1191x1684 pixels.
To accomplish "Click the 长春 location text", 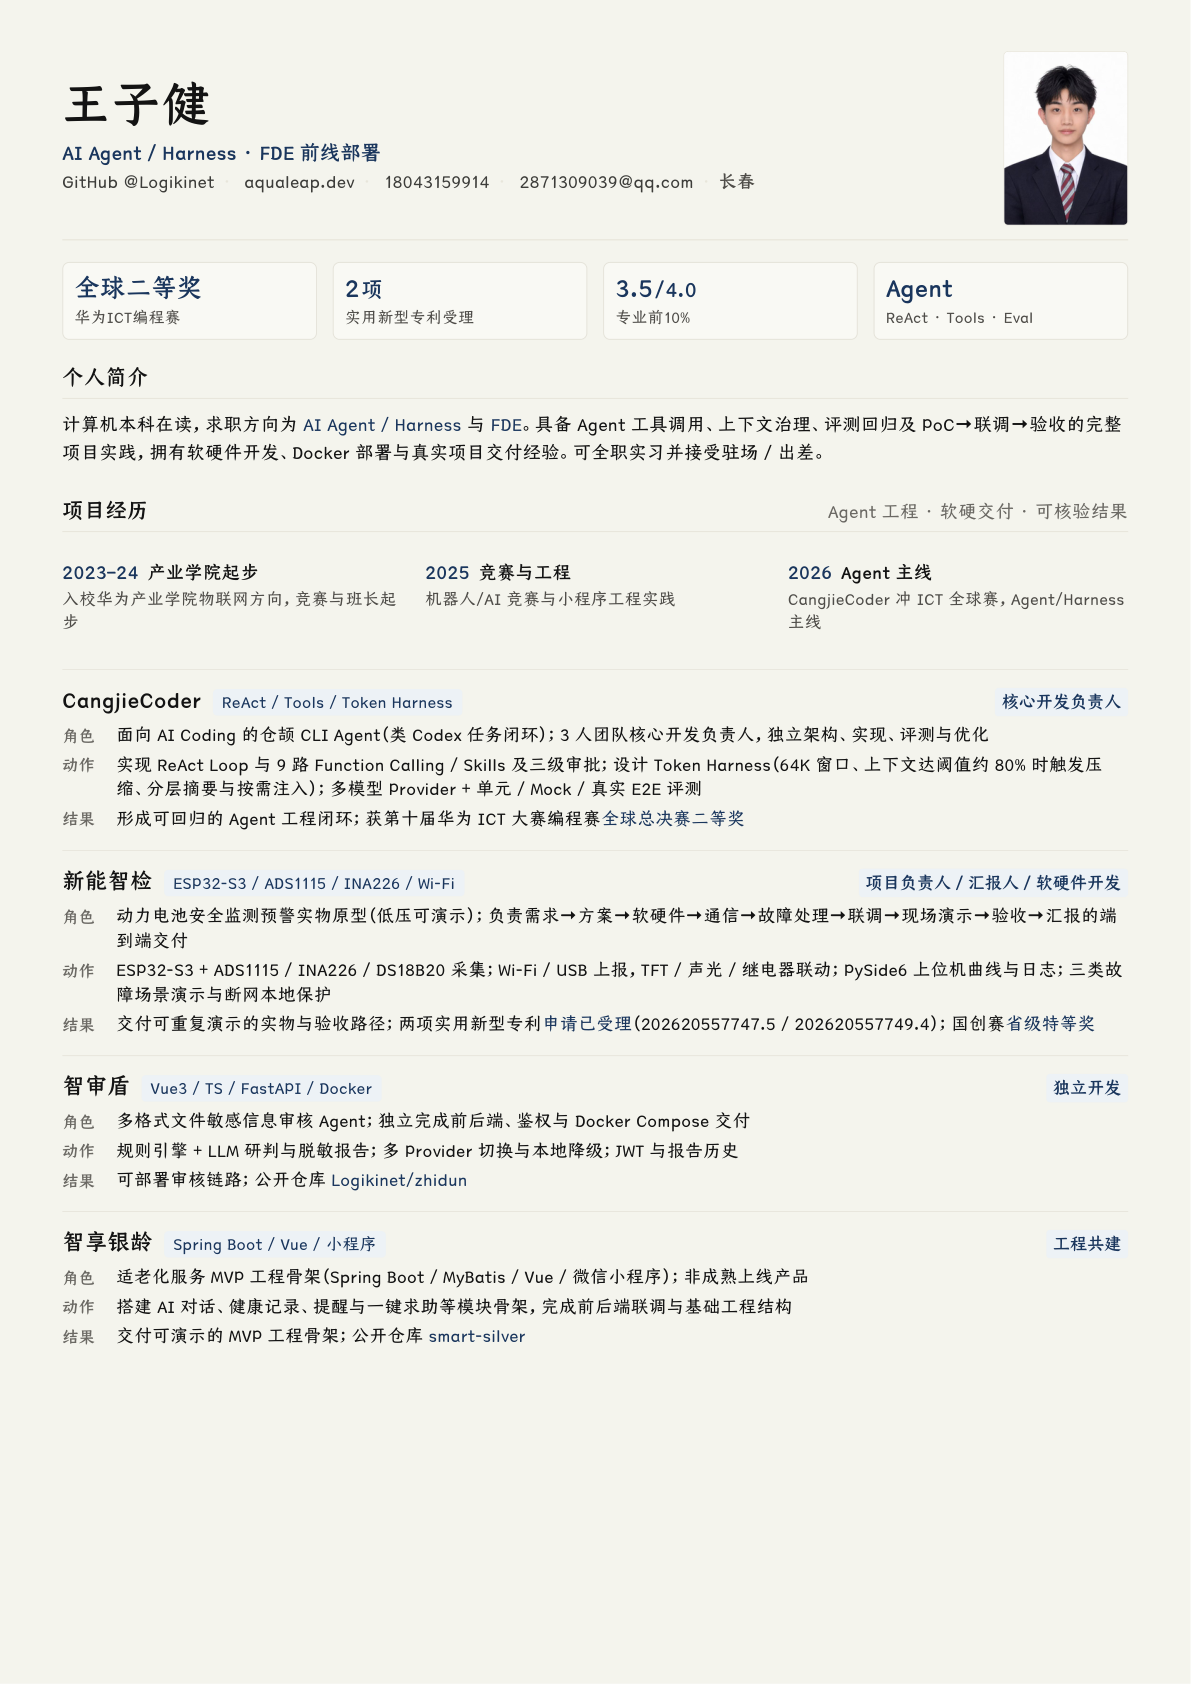I will click(x=737, y=182).
